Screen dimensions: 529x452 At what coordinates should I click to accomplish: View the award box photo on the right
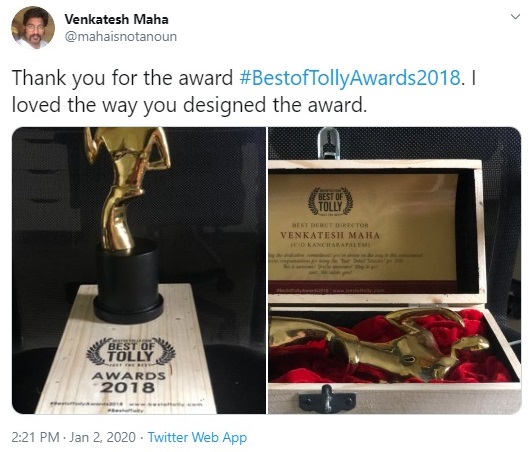tap(395, 270)
